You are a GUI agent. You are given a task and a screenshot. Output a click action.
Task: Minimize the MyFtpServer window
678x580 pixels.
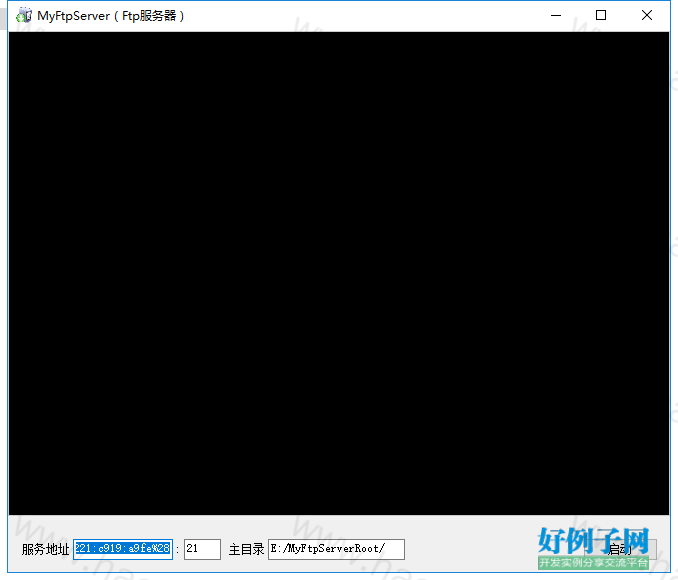pyautogui.click(x=556, y=16)
